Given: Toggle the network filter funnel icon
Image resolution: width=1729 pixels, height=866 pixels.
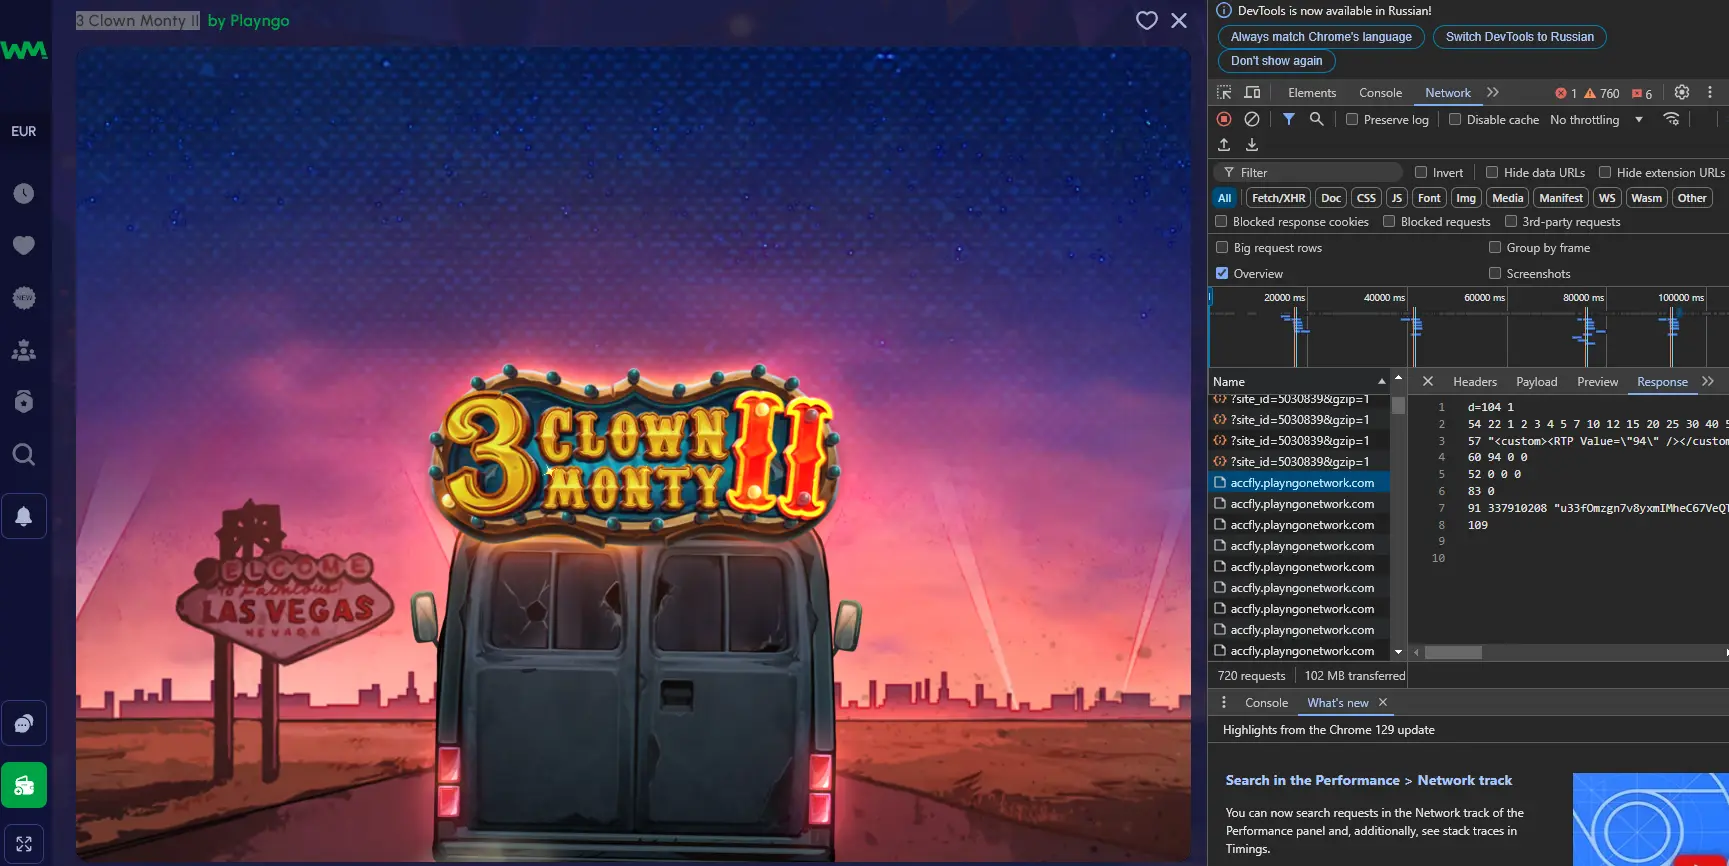Looking at the screenshot, I should point(1289,119).
